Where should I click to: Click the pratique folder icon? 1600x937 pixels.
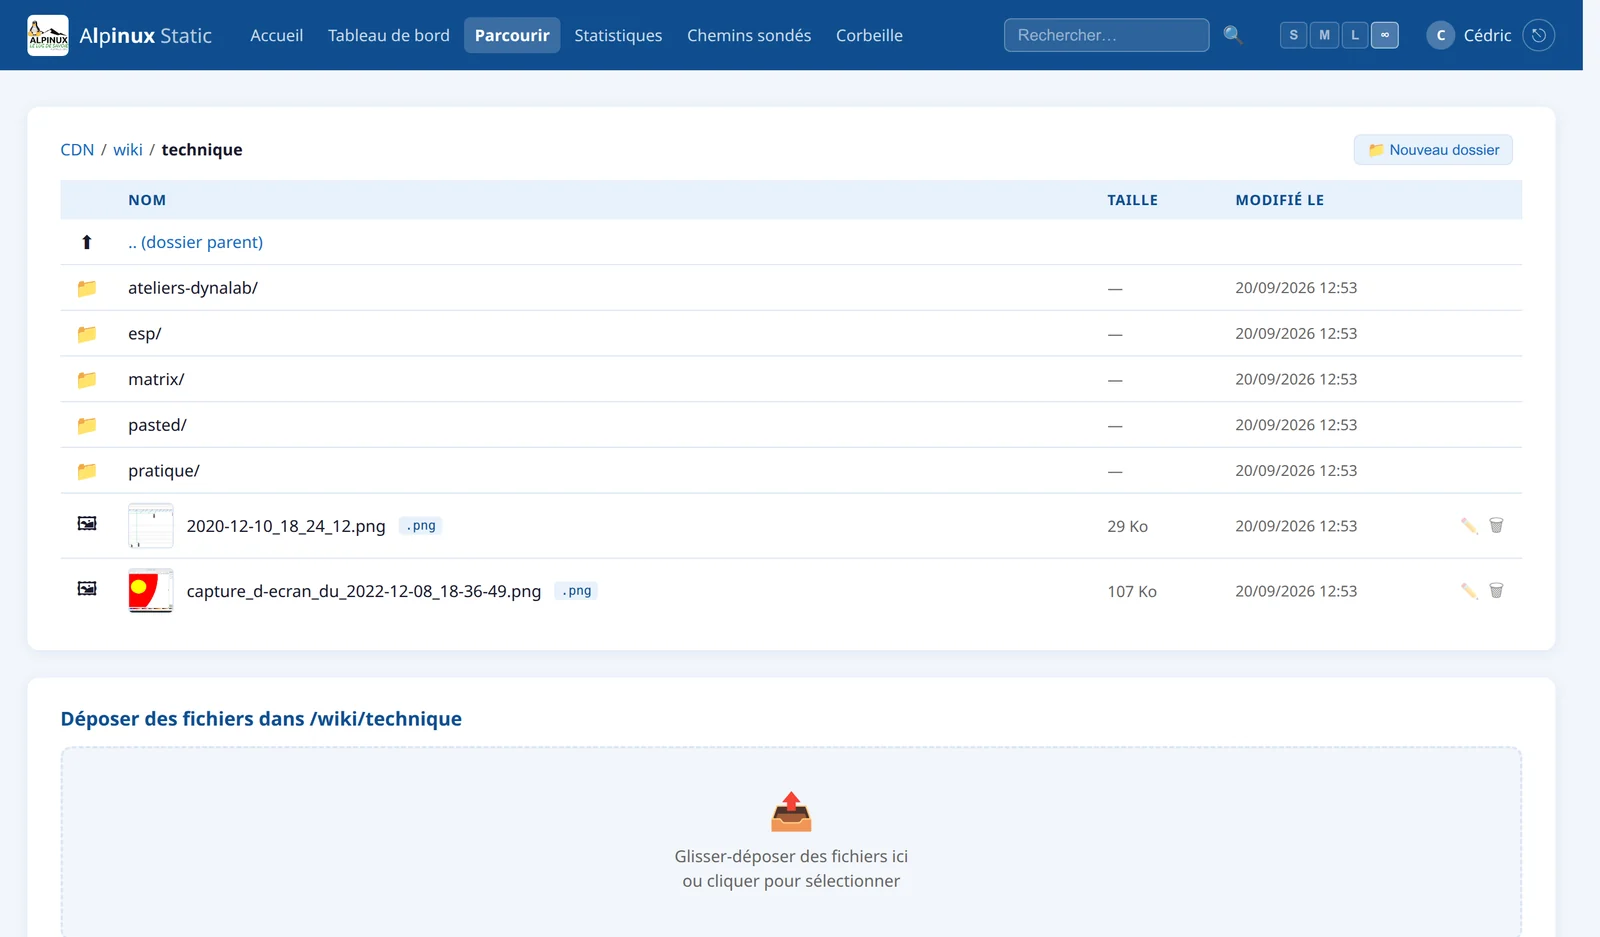coord(87,471)
